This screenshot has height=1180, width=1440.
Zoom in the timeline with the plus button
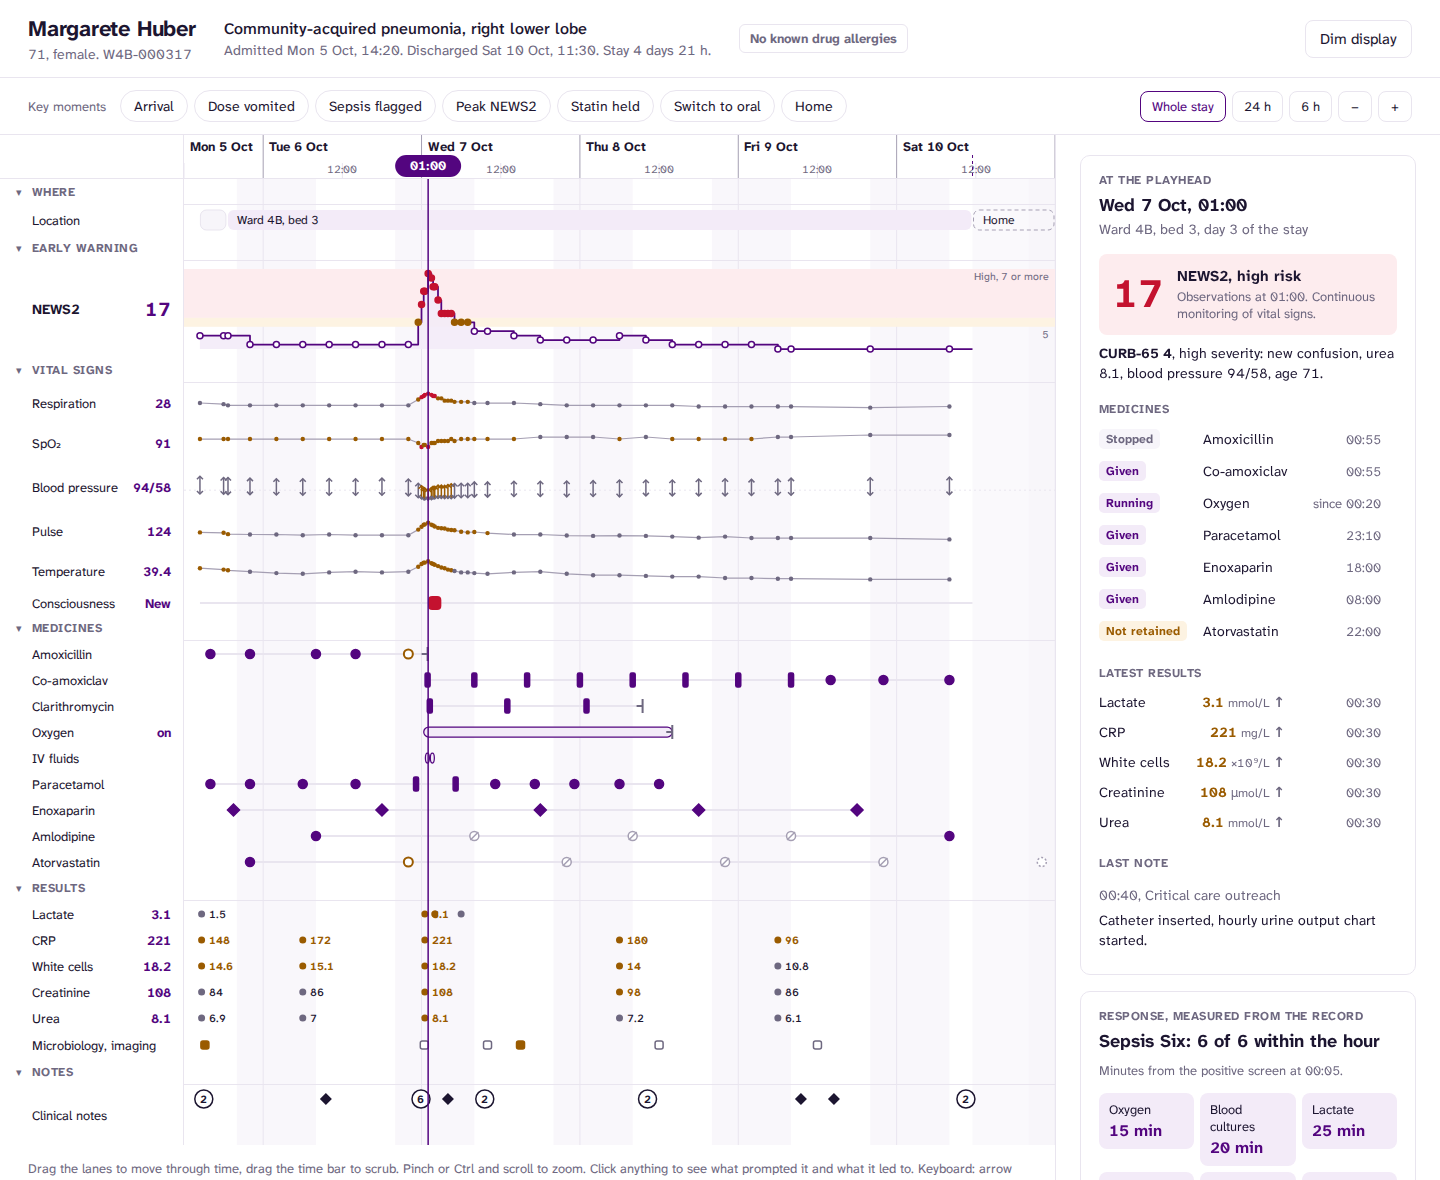click(1395, 107)
